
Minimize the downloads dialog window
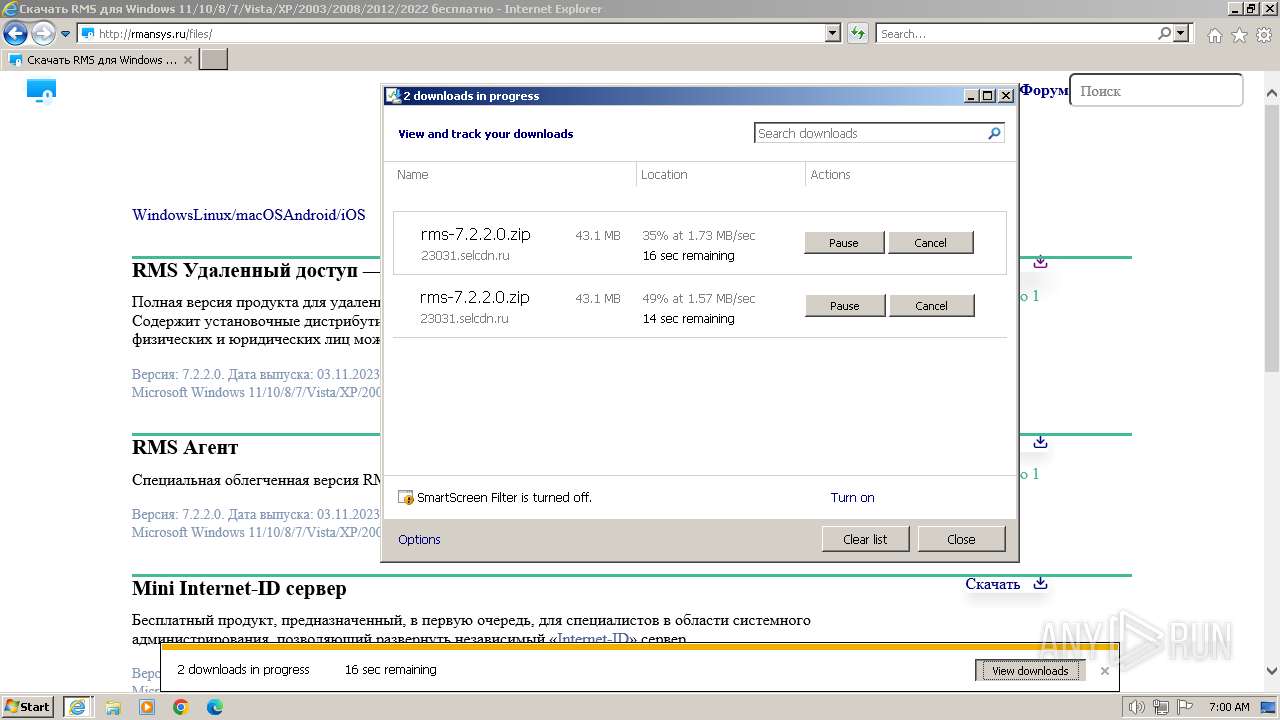click(970, 96)
